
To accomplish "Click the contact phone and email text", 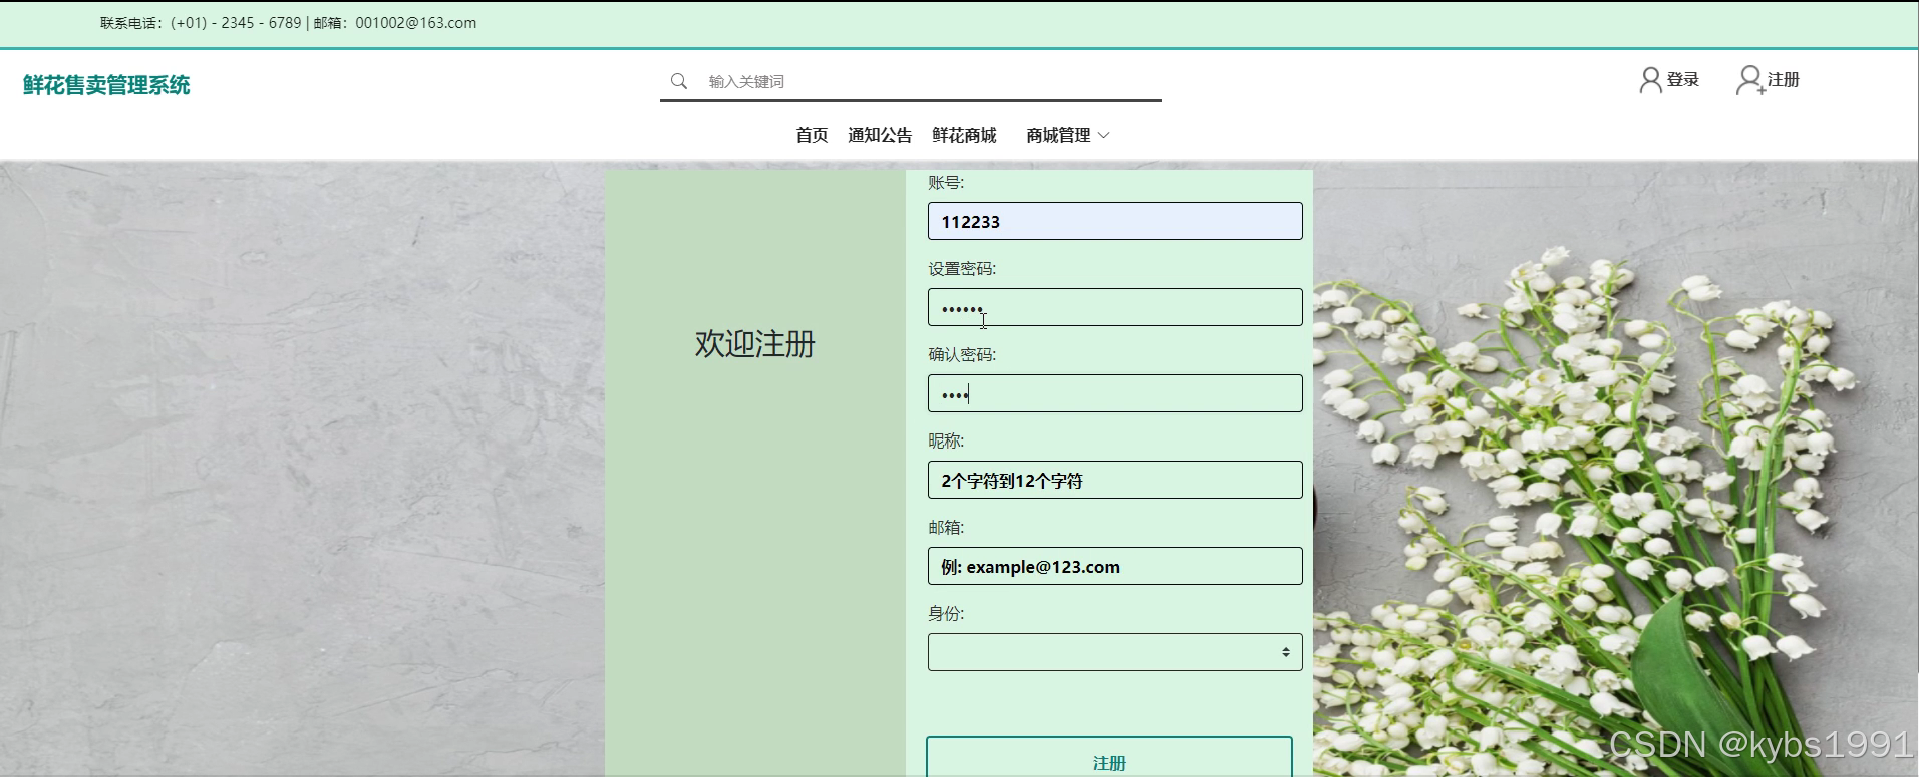I will point(288,23).
